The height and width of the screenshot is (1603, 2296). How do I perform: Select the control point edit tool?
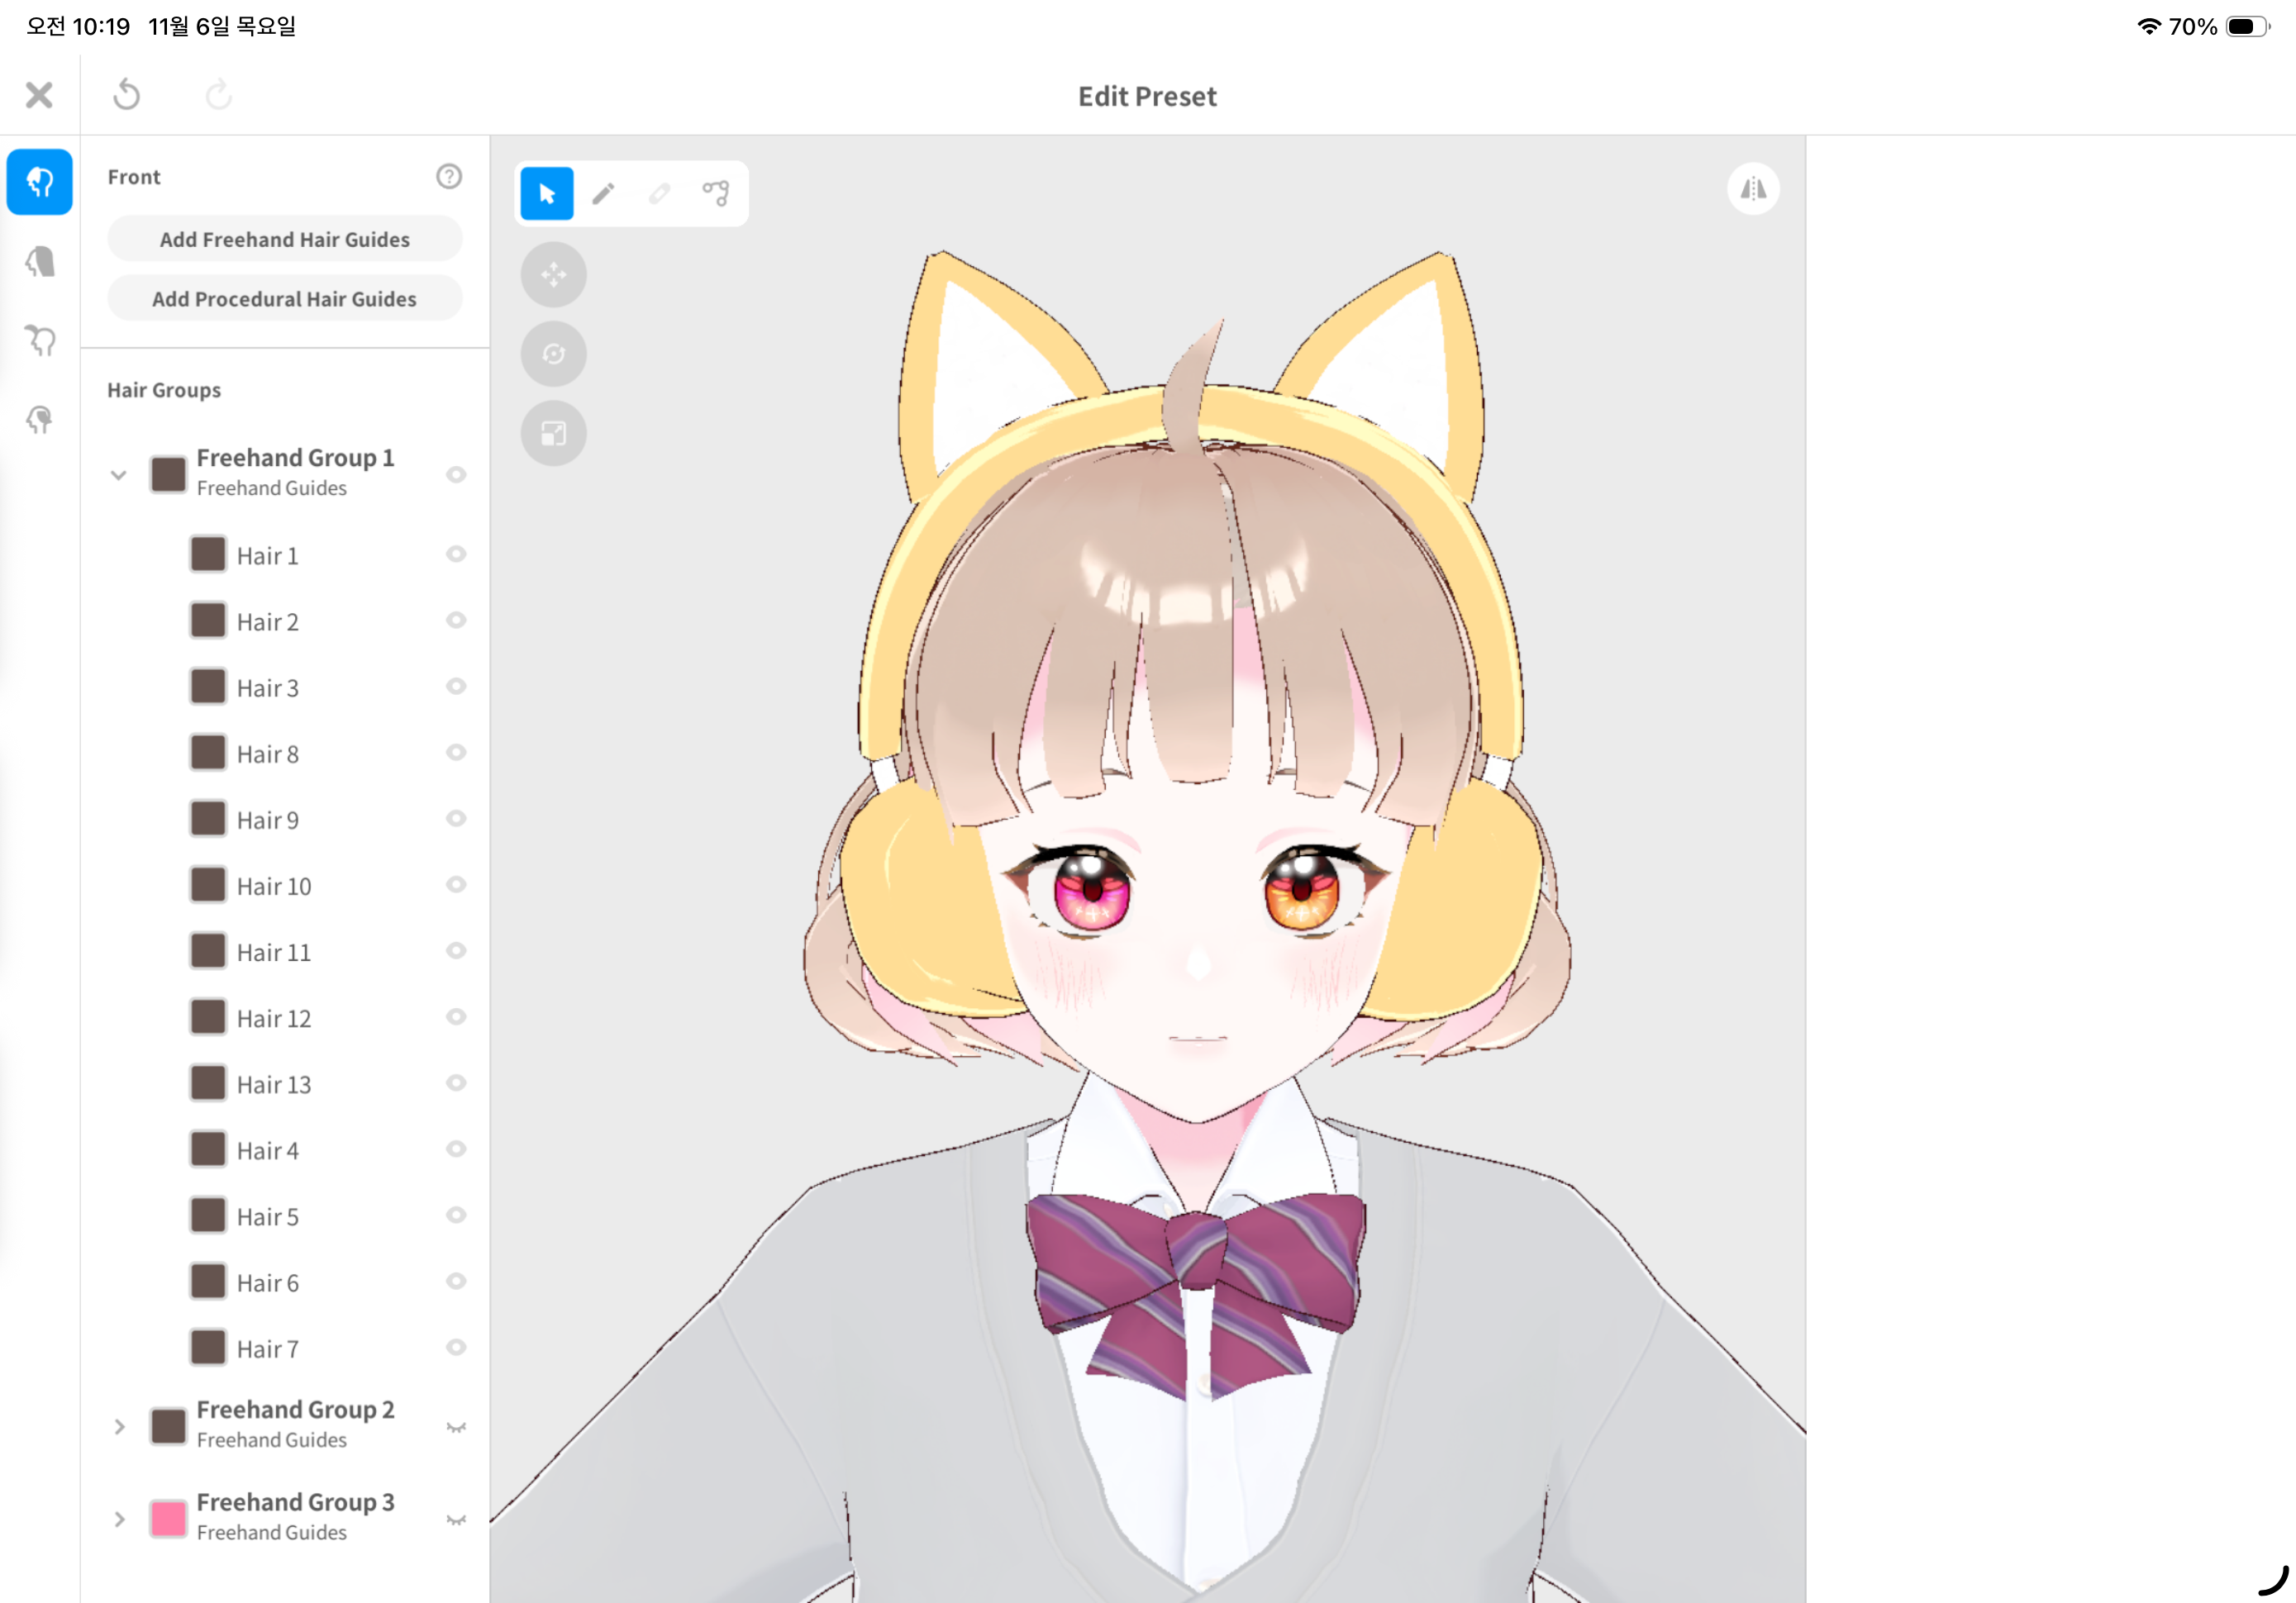coord(716,193)
